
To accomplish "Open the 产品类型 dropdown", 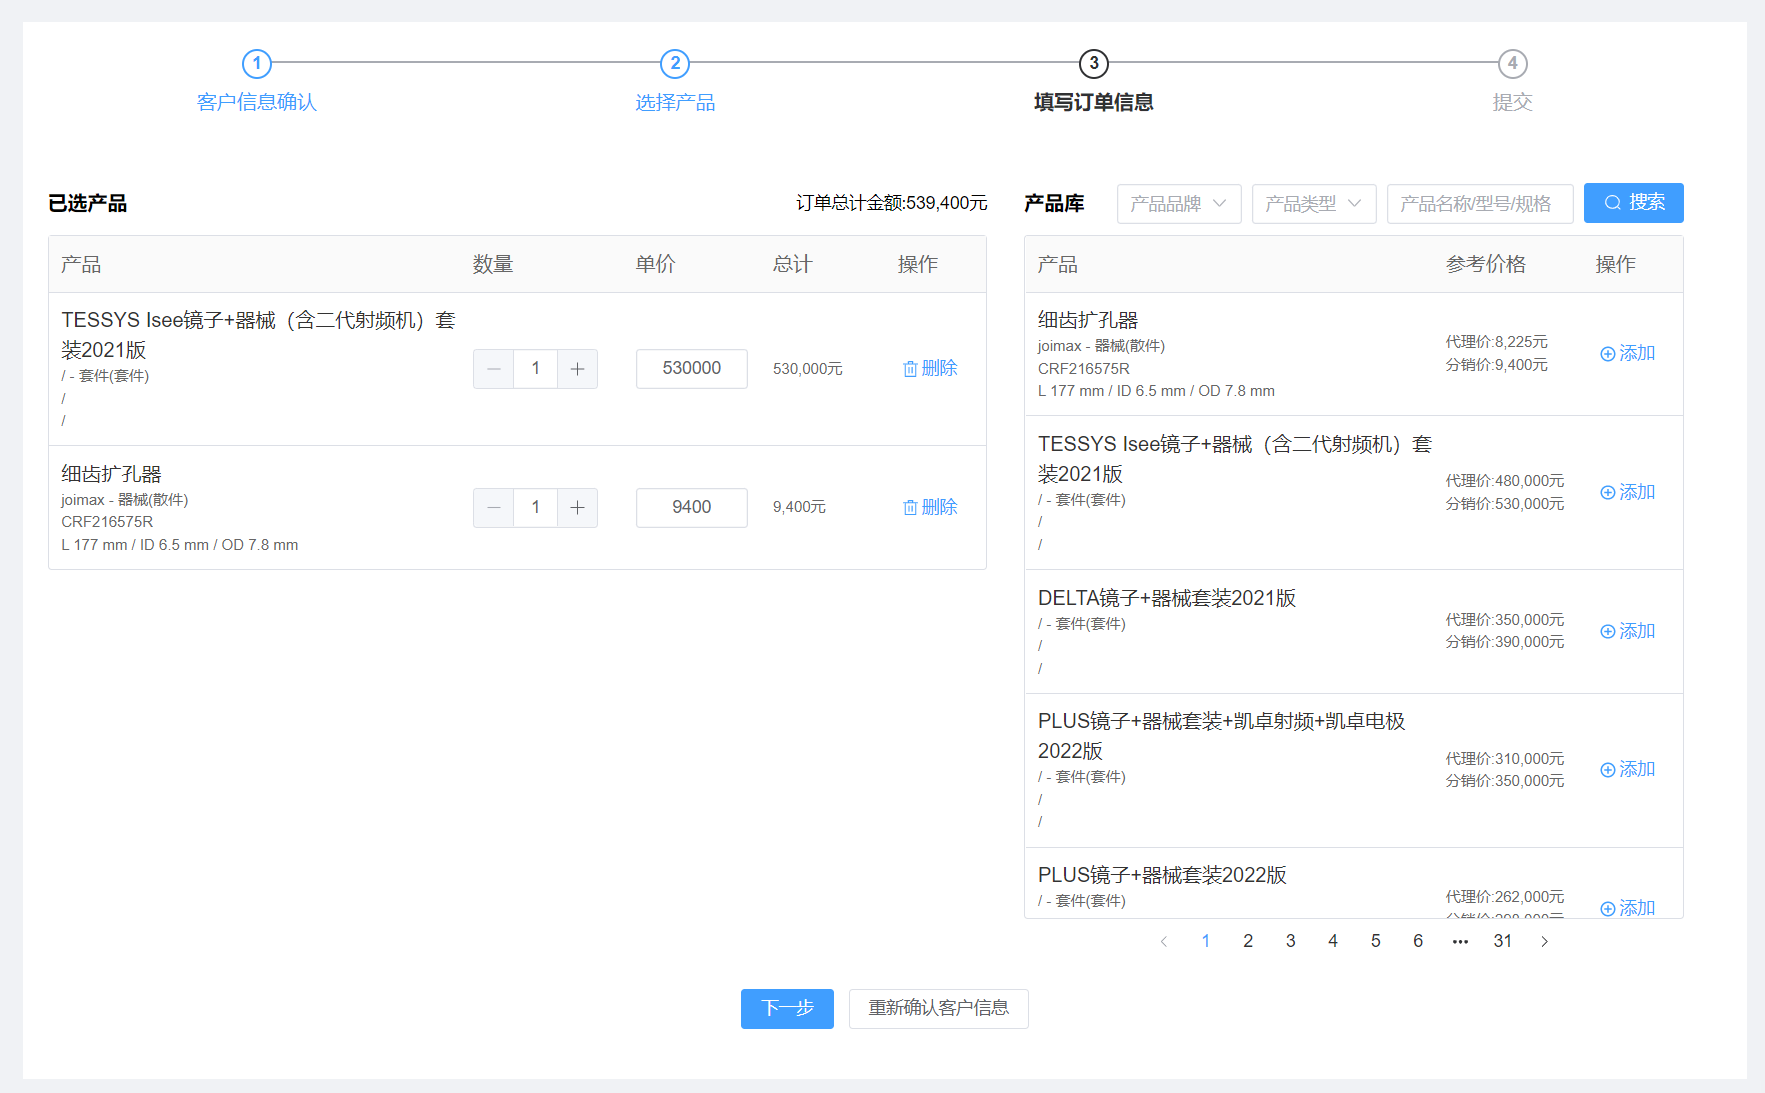I will click(x=1314, y=204).
